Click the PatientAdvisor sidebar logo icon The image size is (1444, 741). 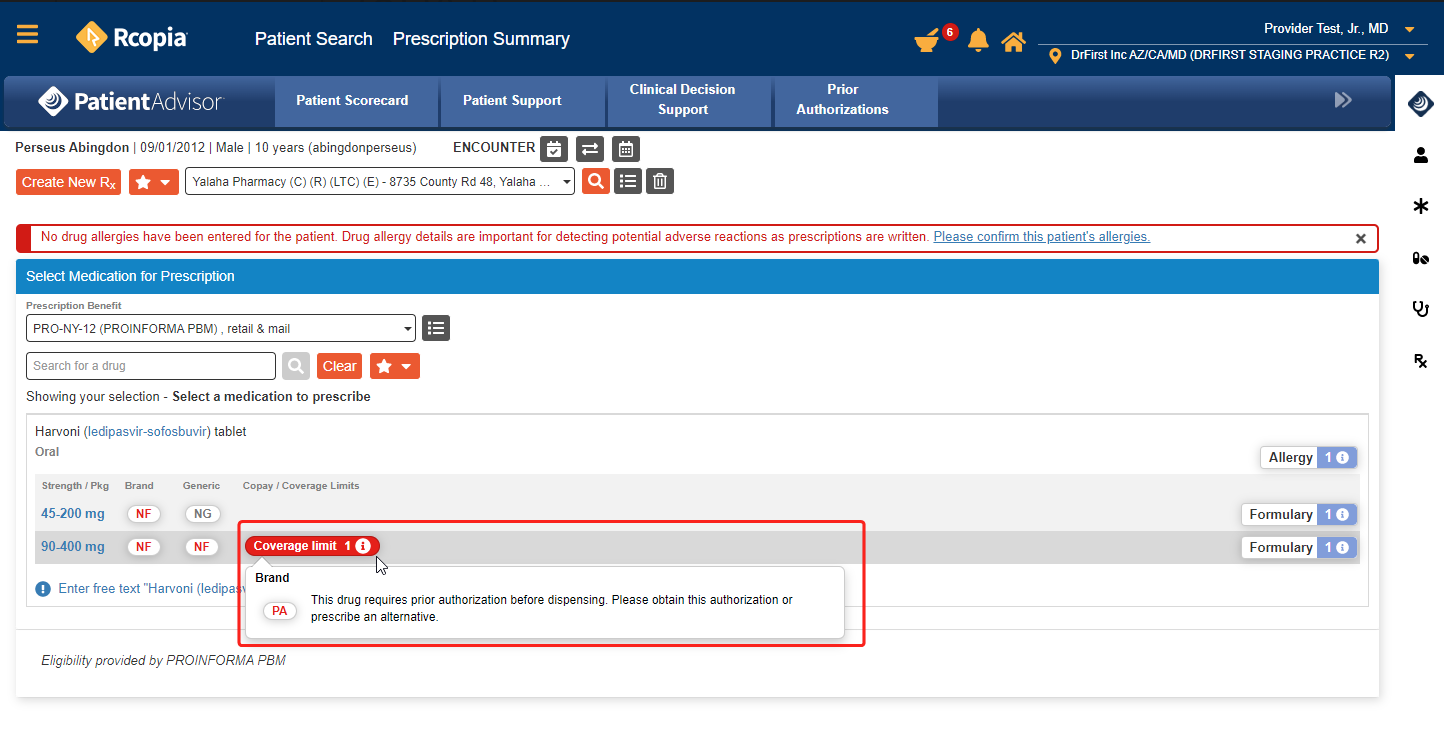tap(1420, 103)
